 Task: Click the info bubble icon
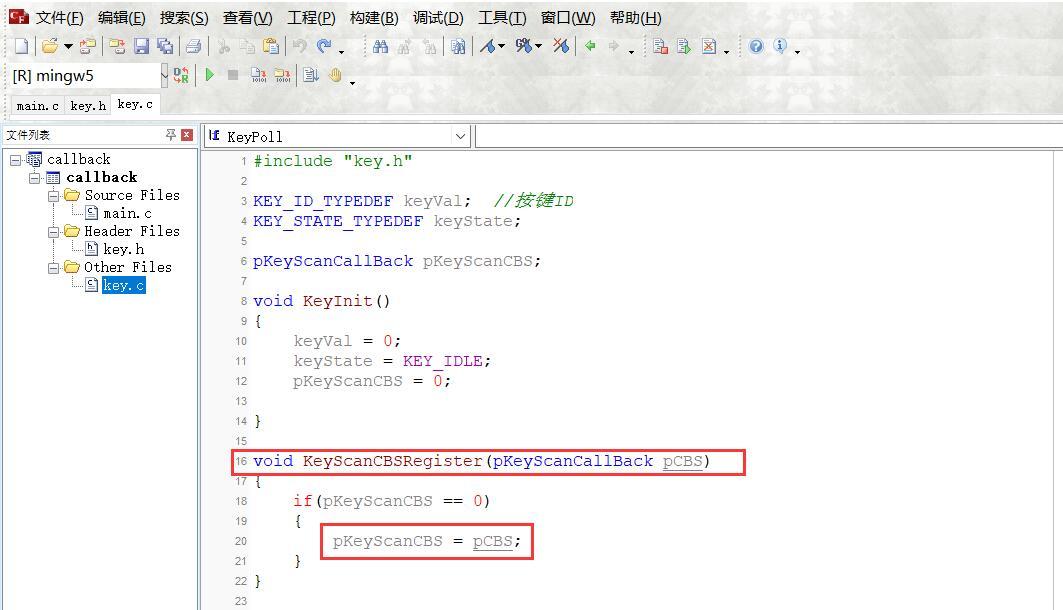pyautogui.click(x=780, y=46)
